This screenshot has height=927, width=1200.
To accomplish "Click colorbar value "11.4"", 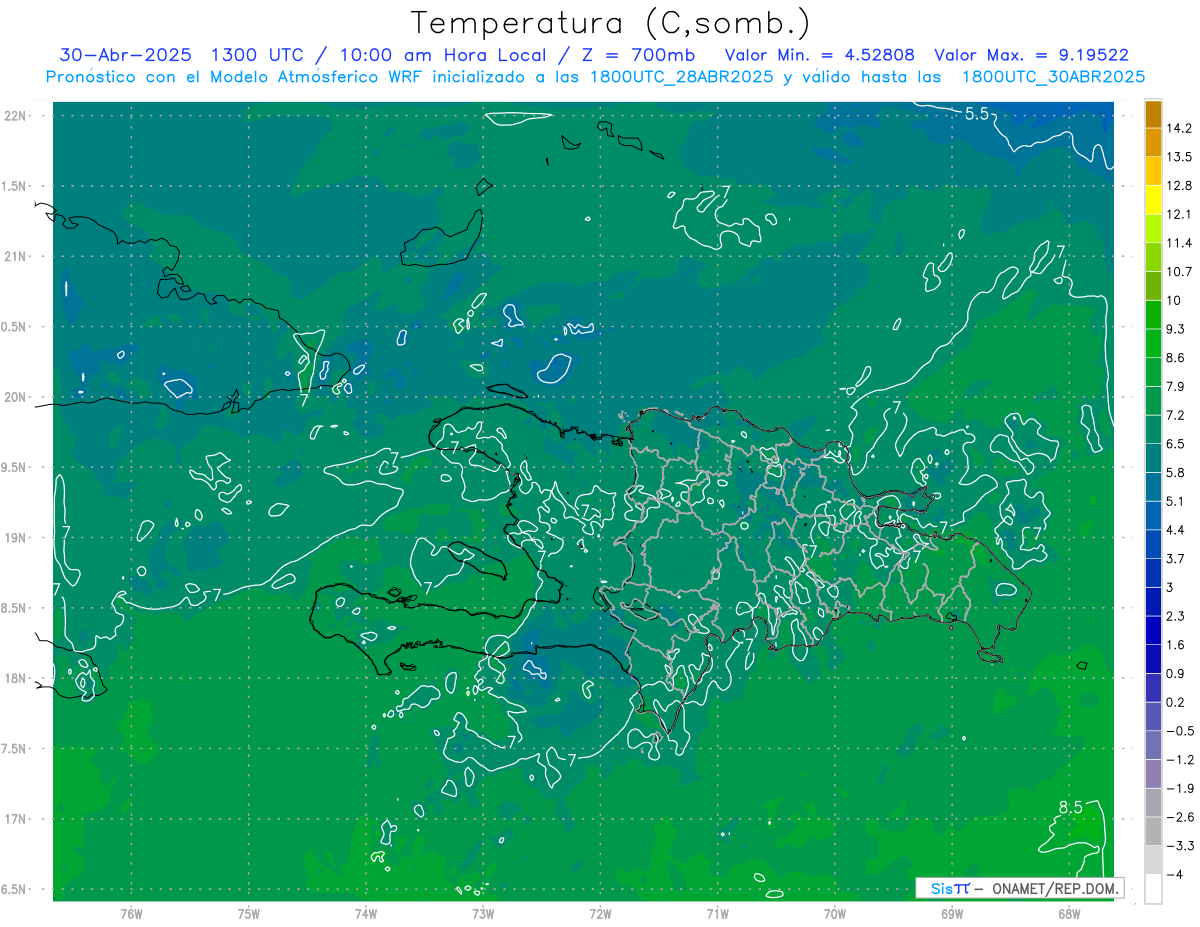I will 1180,243.
